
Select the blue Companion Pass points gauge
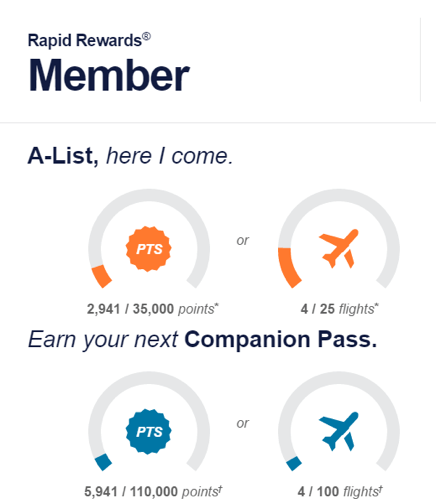pyautogui.click(x=149, y=421)
